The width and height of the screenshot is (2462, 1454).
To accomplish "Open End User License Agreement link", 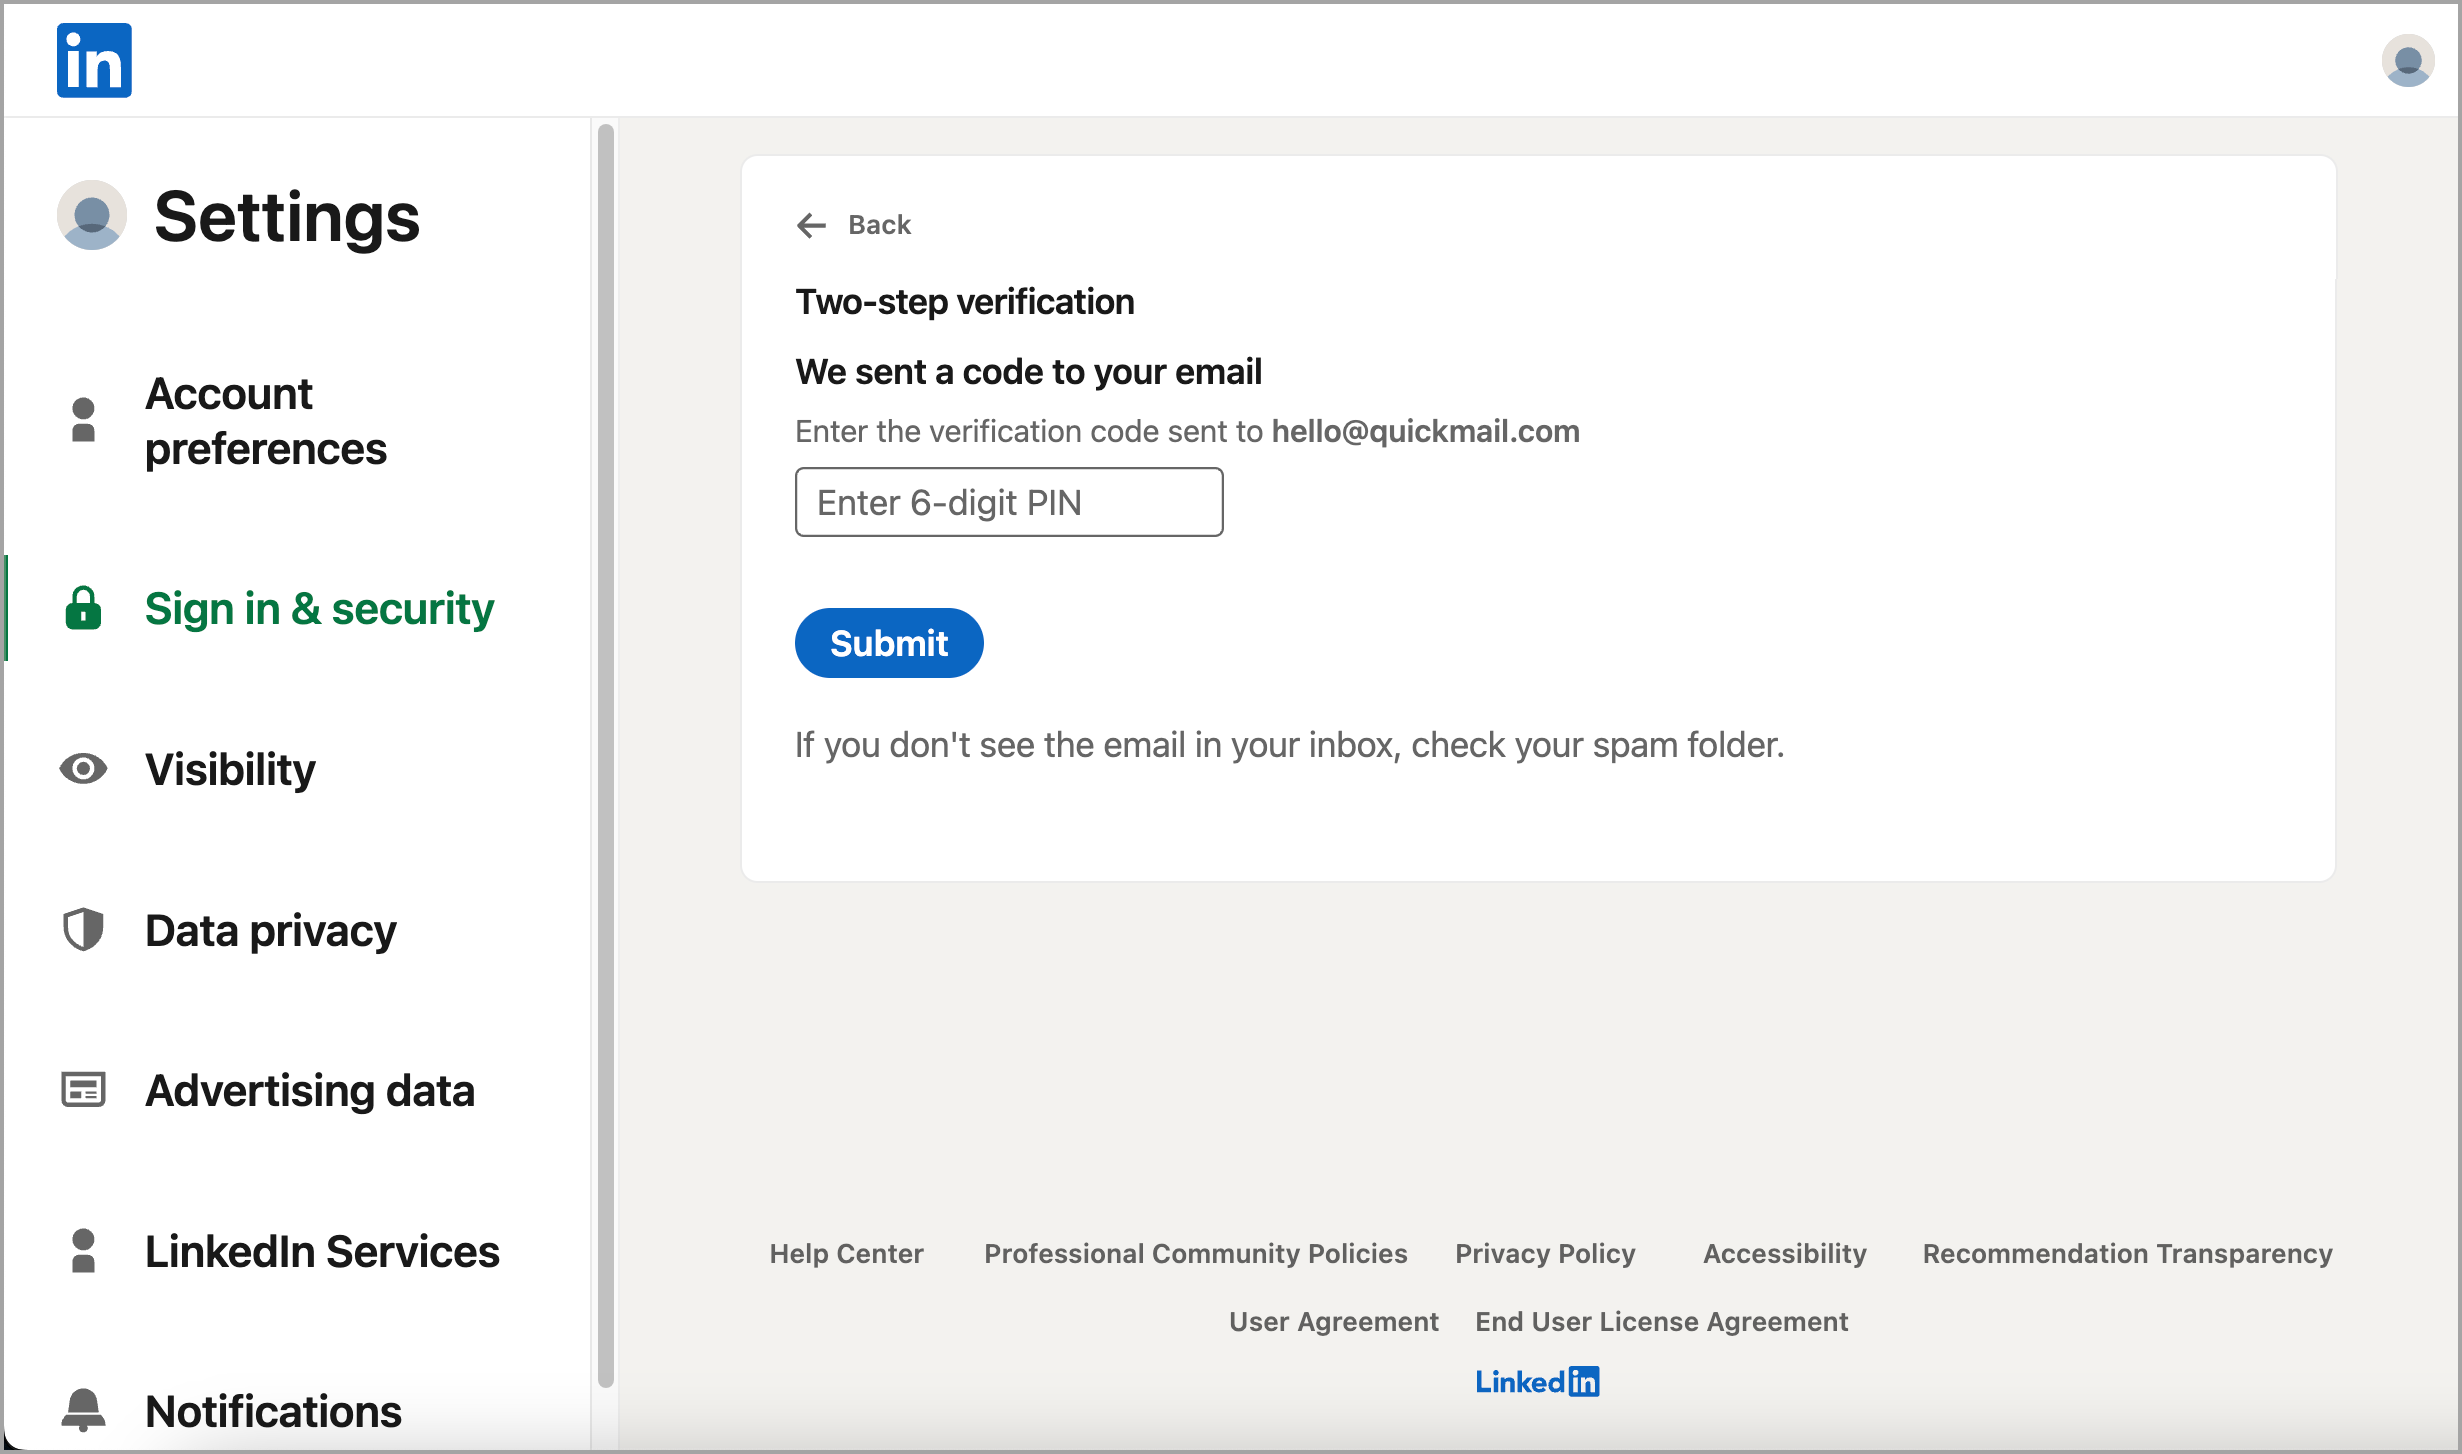I will [x=1661, y=1321].
